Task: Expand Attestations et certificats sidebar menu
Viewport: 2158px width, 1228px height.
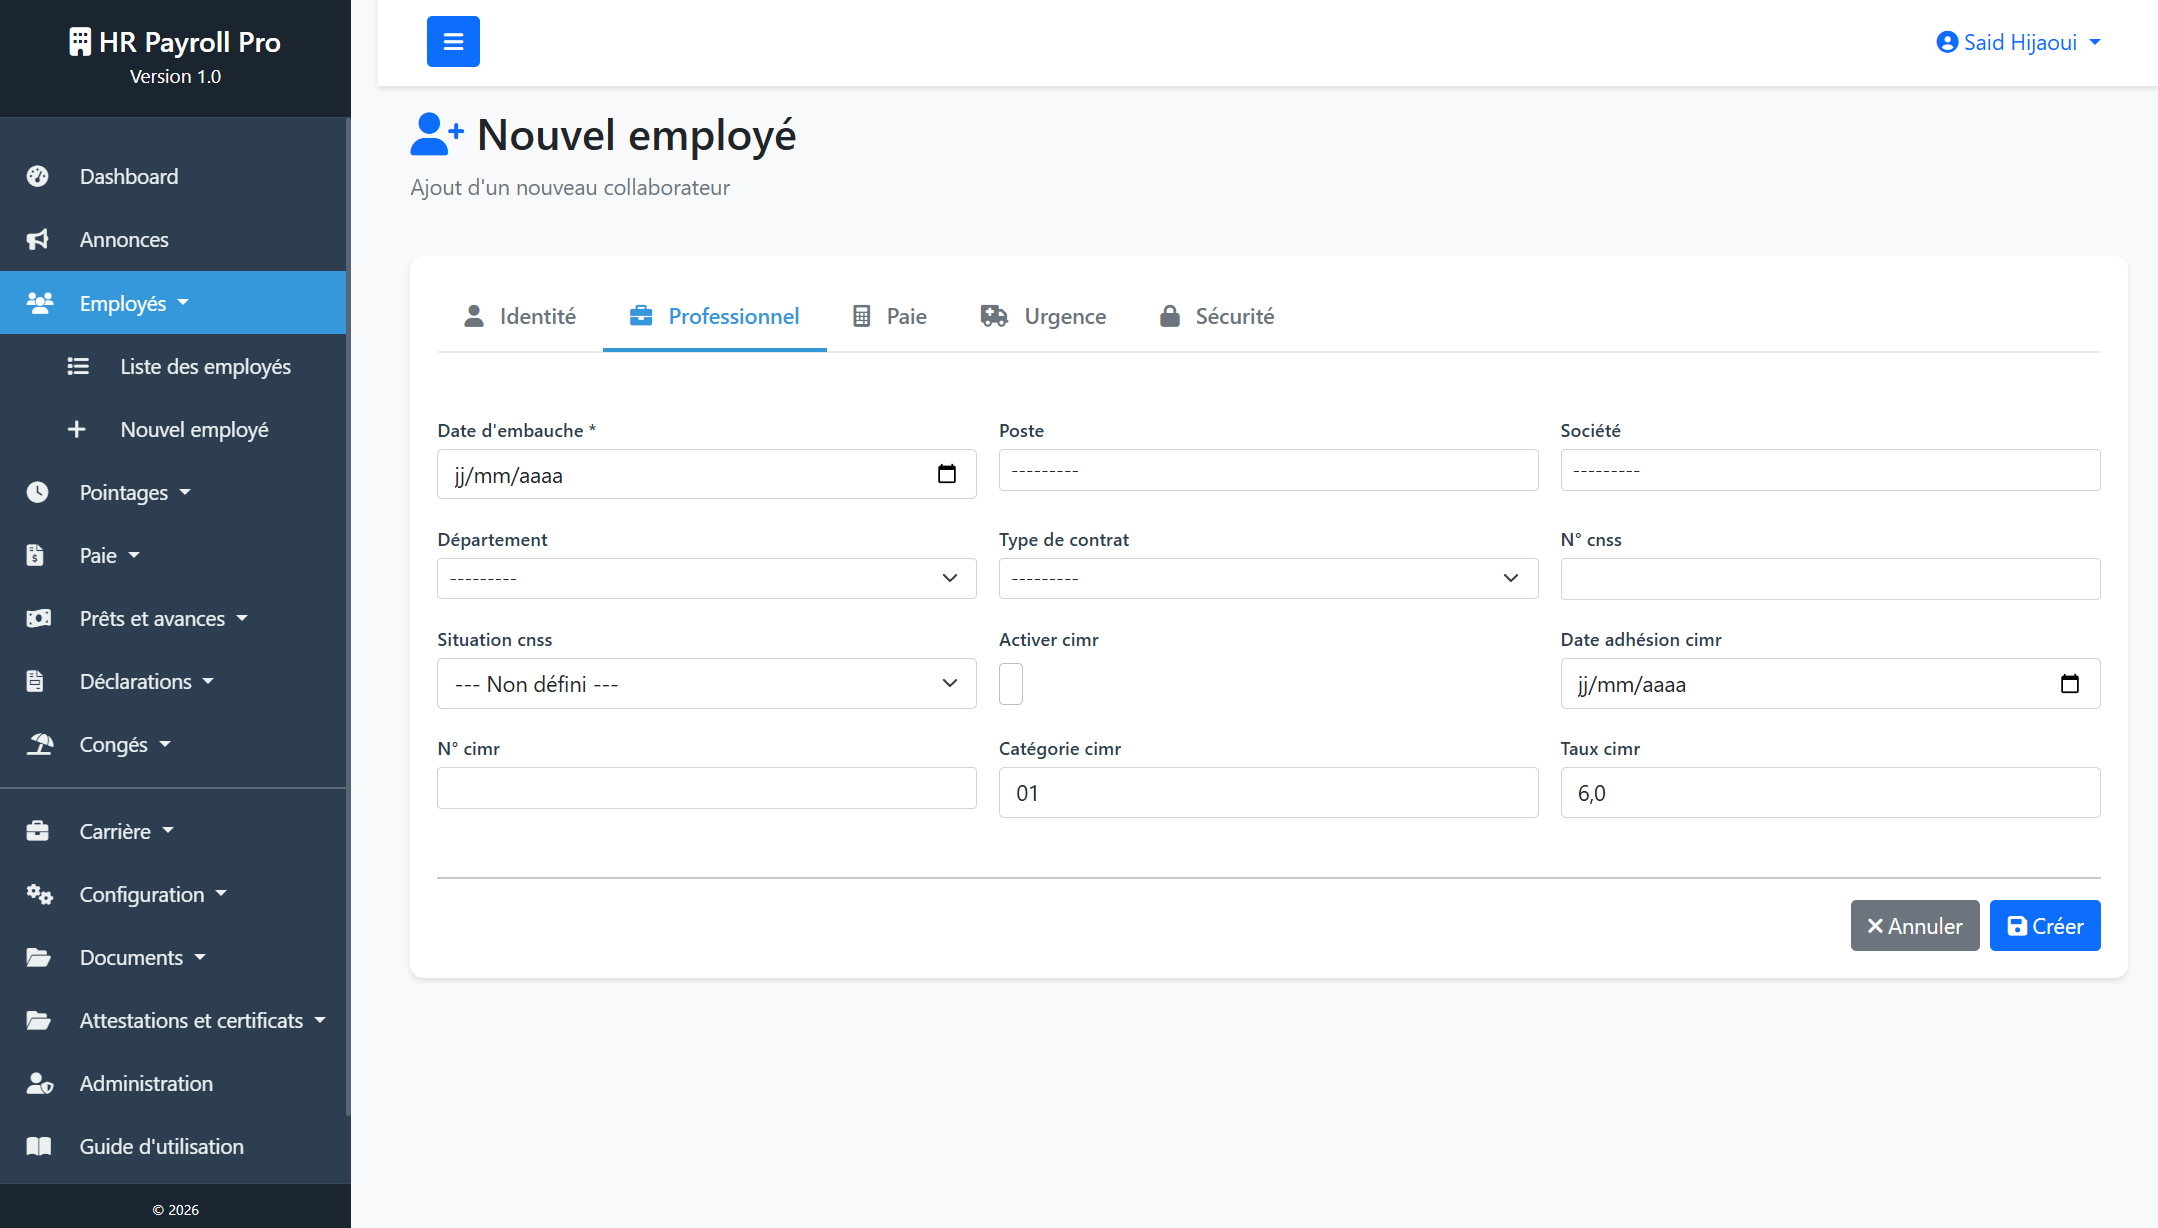Action: click(173, 1021)
